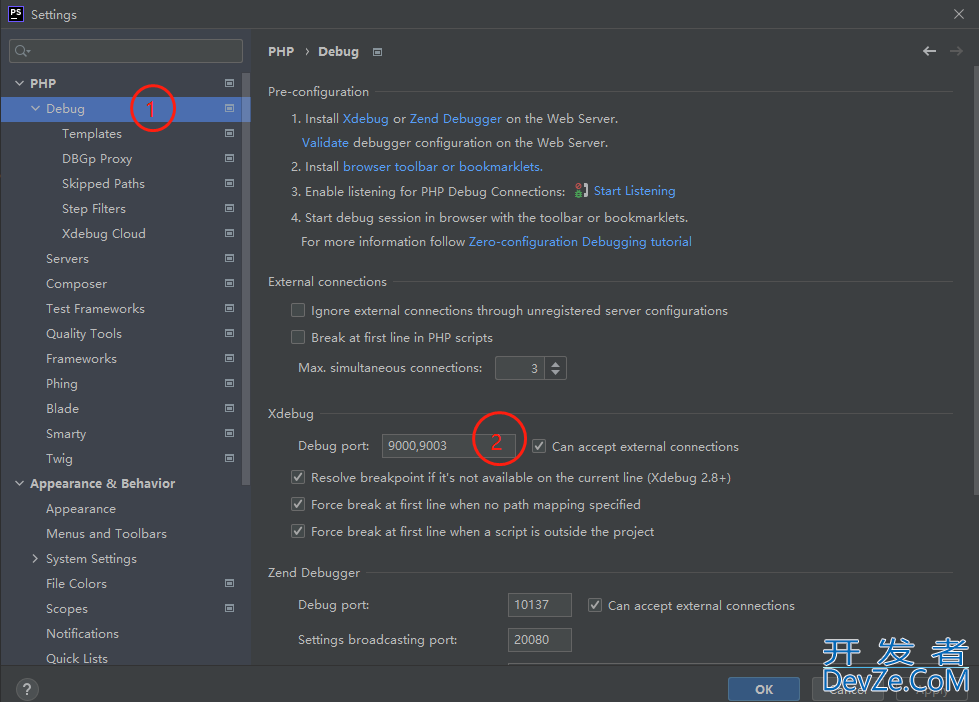Click the project-level icon beside Templates
Image resolution: width=979 pixels, height=702 pixels.
click(x=229, y=133)
